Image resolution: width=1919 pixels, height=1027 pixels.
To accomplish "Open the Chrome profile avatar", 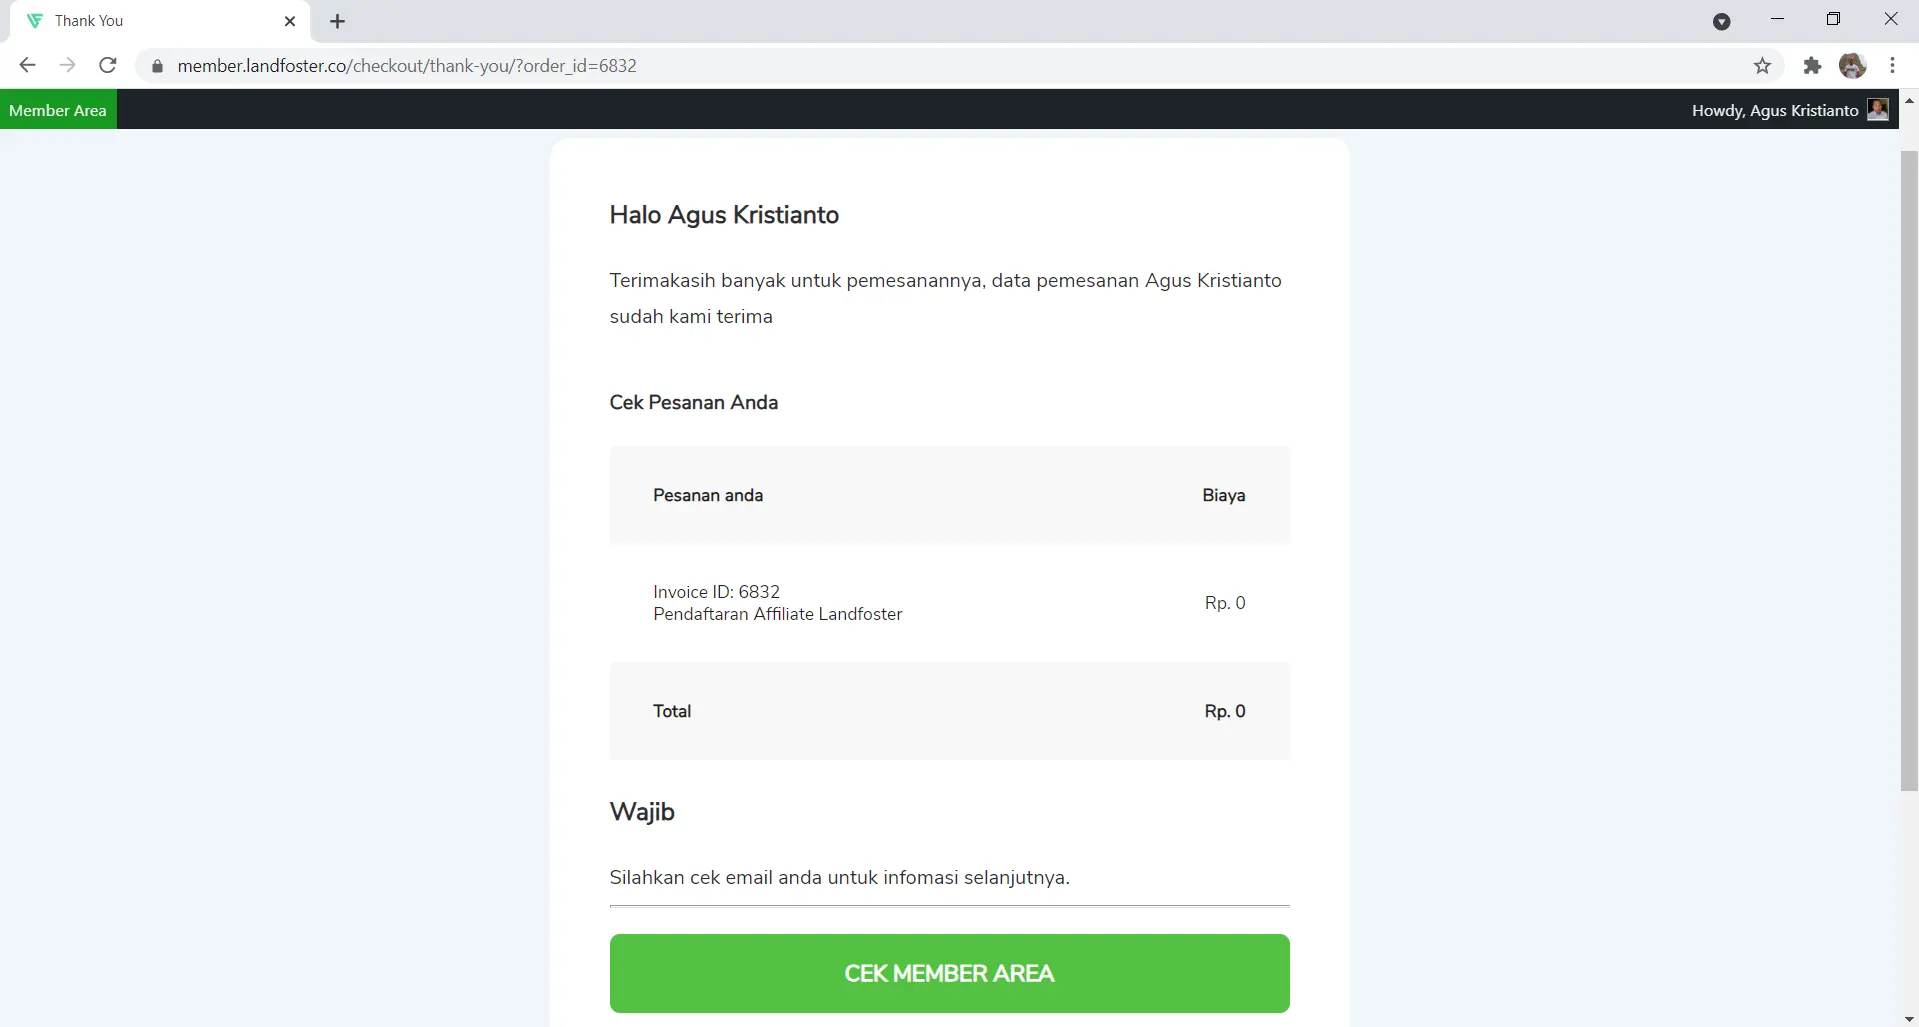I will tap(1852, 66).
